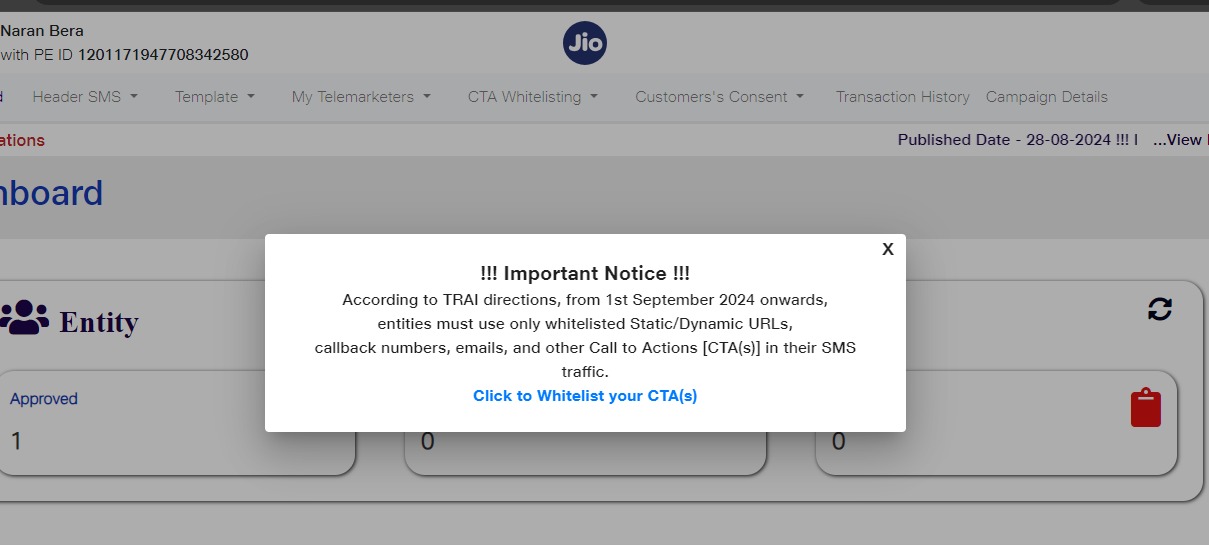This screenshot has height=545, width=1209.
Task: Go to Transaction History
Action: pyautogui.click(x=902, y=97)
